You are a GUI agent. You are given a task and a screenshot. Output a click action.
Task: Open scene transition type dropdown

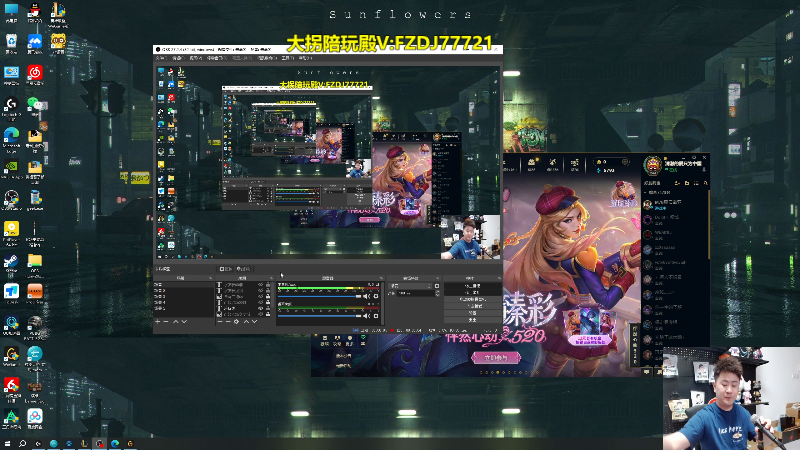point(410,286)
